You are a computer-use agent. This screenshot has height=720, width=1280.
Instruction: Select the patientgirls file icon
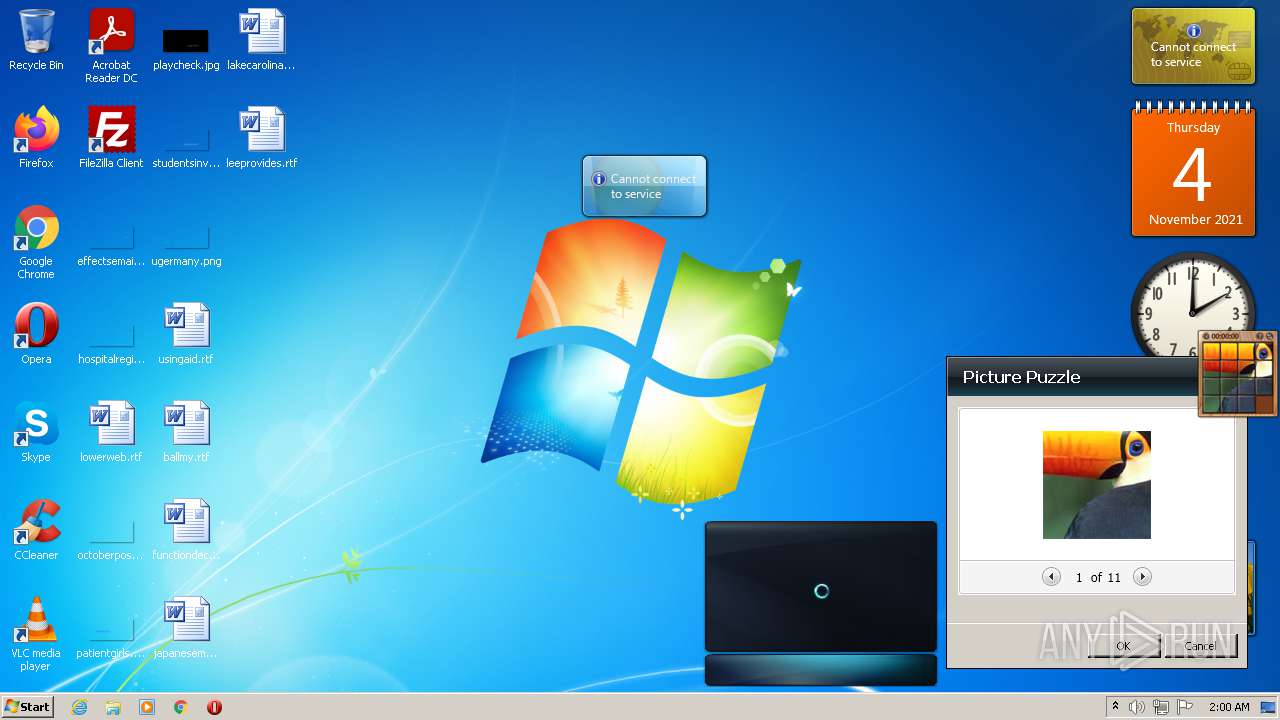[x=111, y=640]
